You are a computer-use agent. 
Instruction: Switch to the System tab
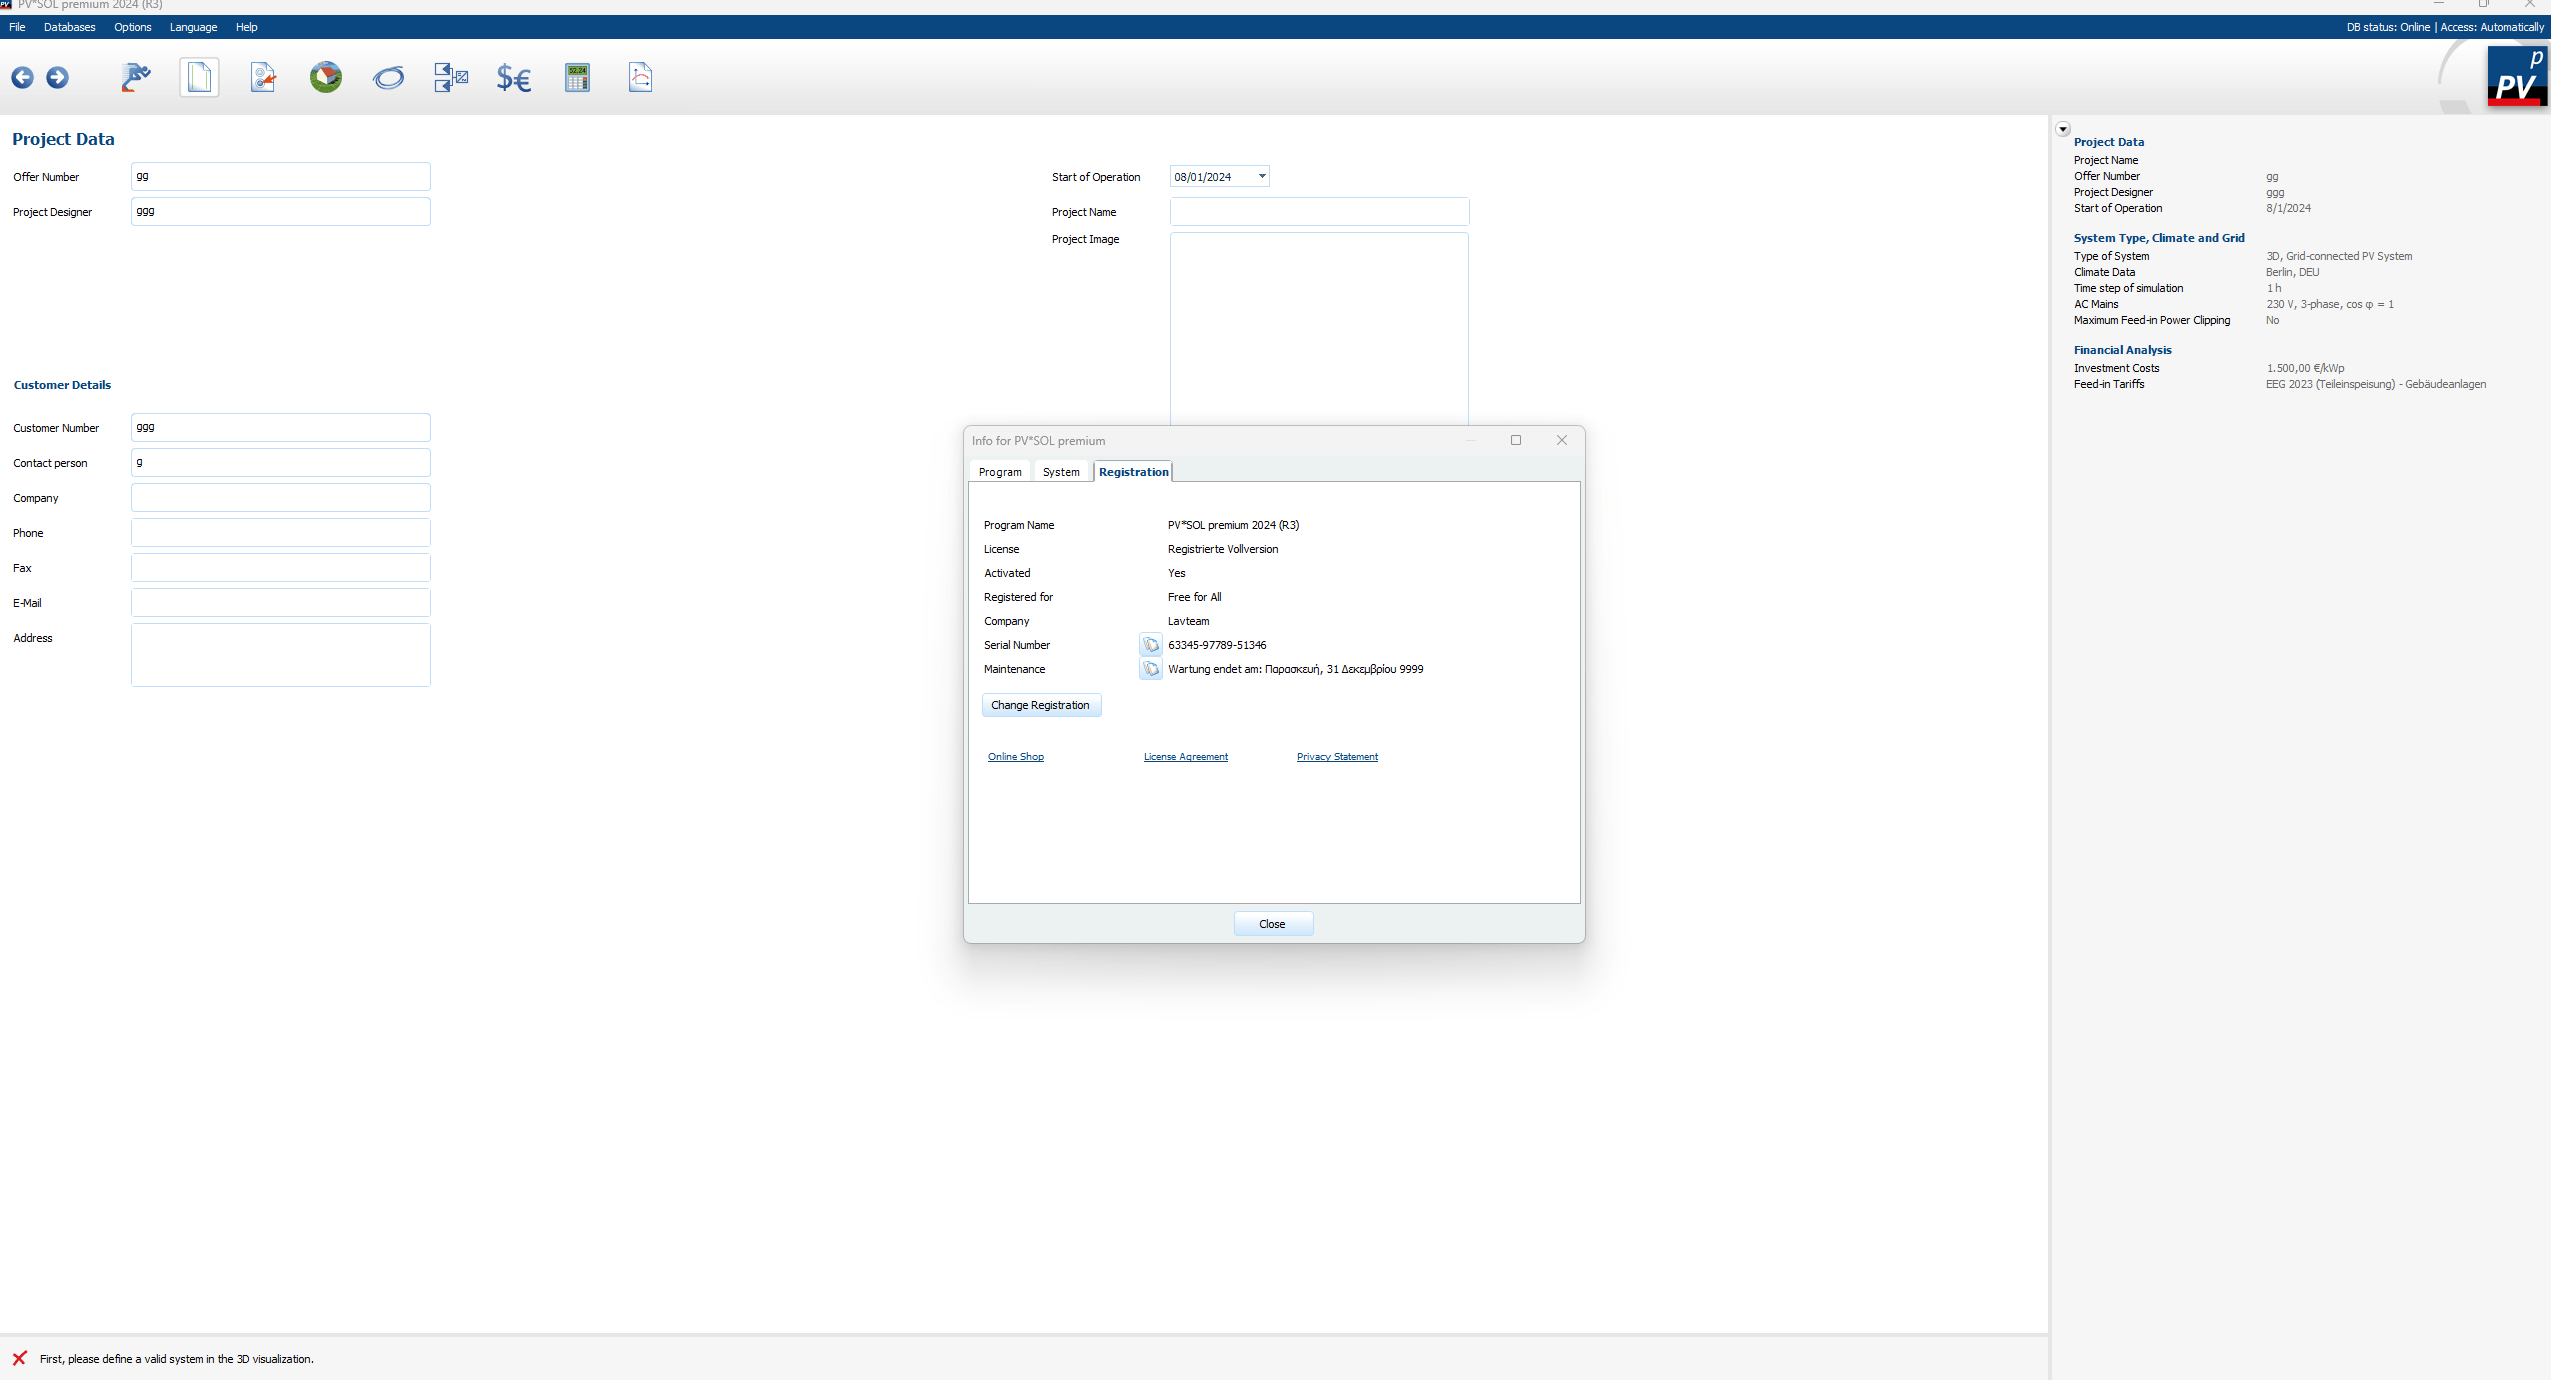(1061, 471)
